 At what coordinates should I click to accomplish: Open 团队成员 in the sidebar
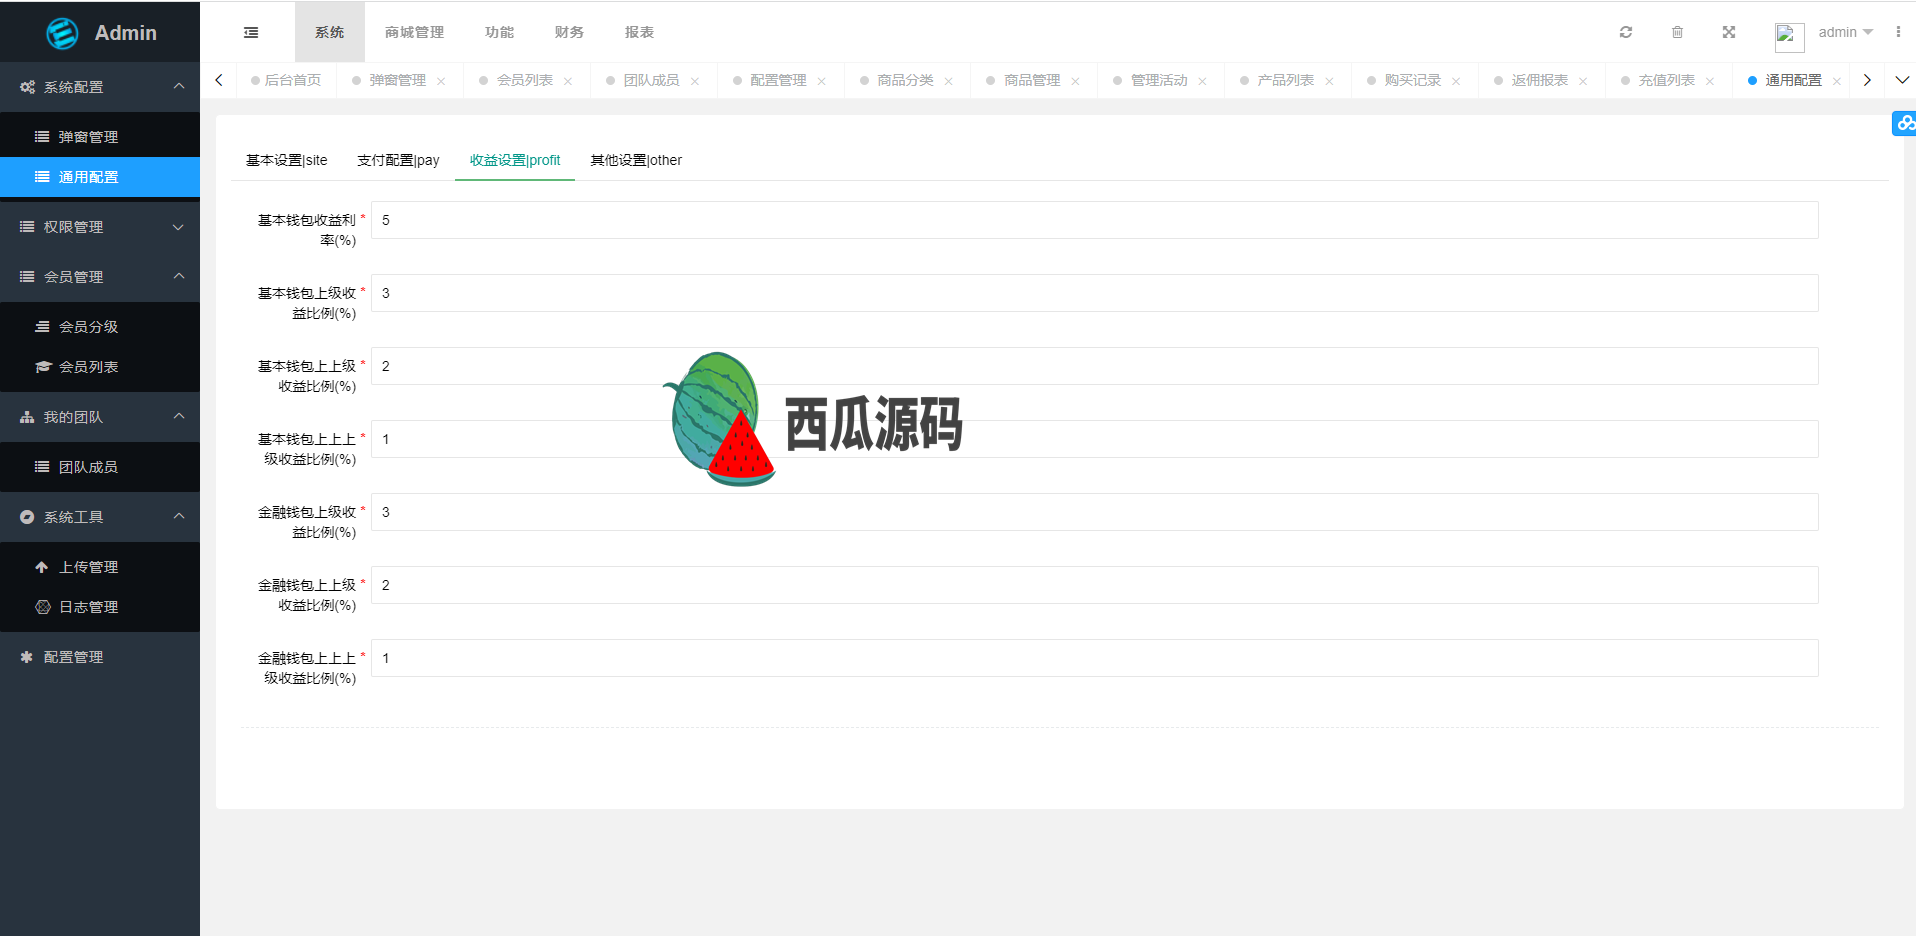pyautogui.click(x=100, y=467)
